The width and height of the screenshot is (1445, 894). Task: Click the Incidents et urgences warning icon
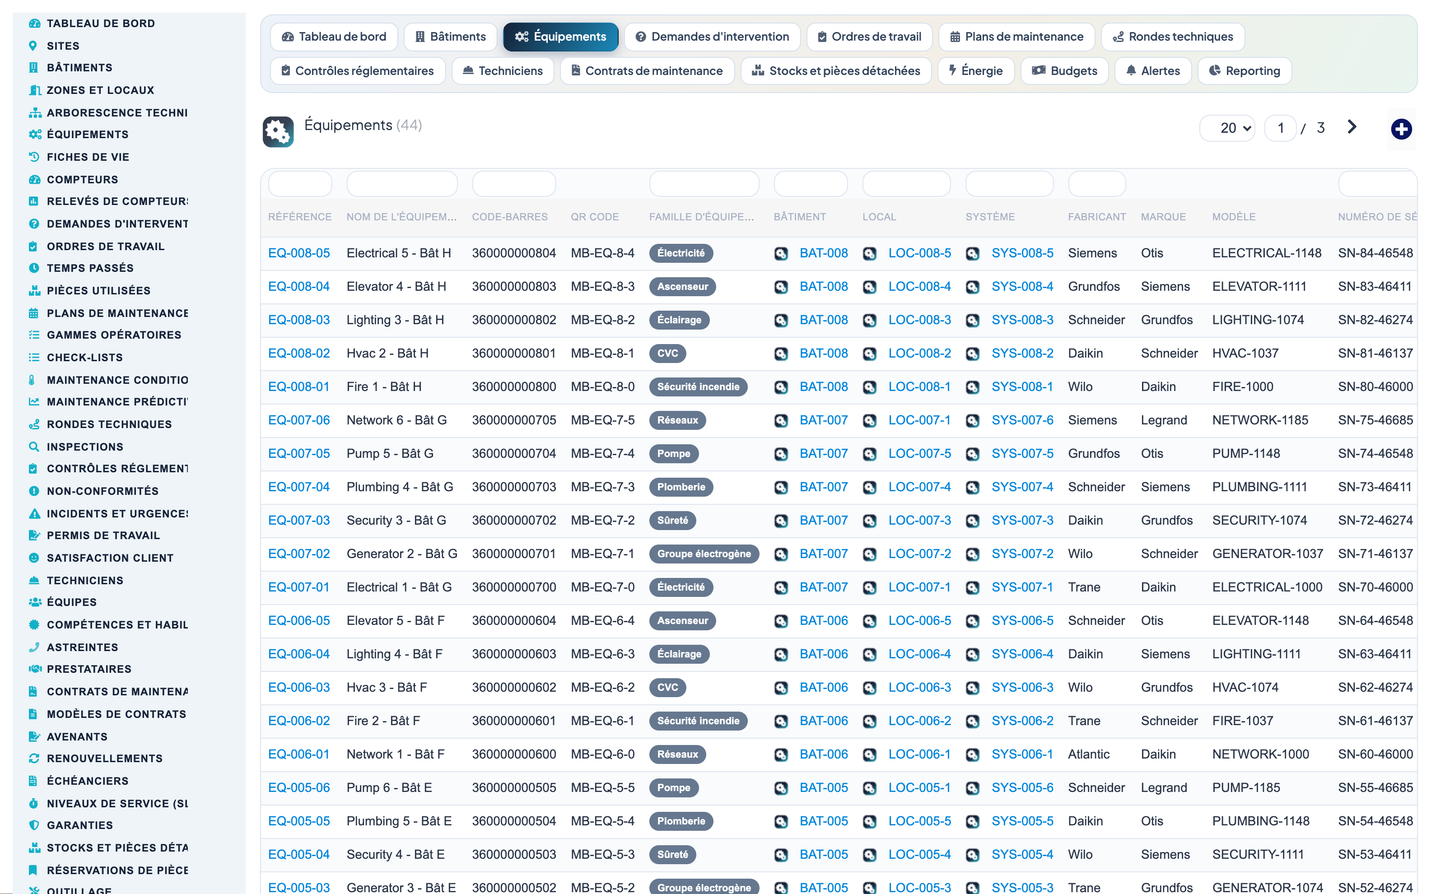34,513
